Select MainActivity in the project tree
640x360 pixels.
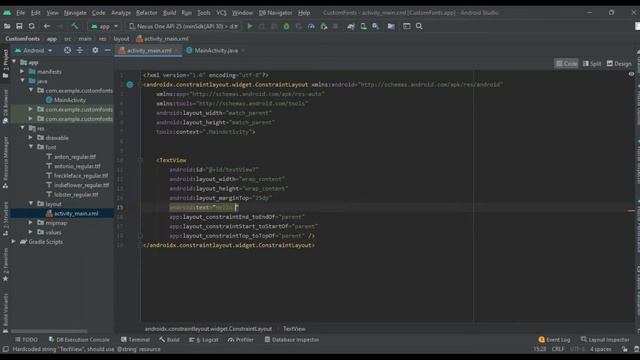pyautogui.click(x=66, y=100)
